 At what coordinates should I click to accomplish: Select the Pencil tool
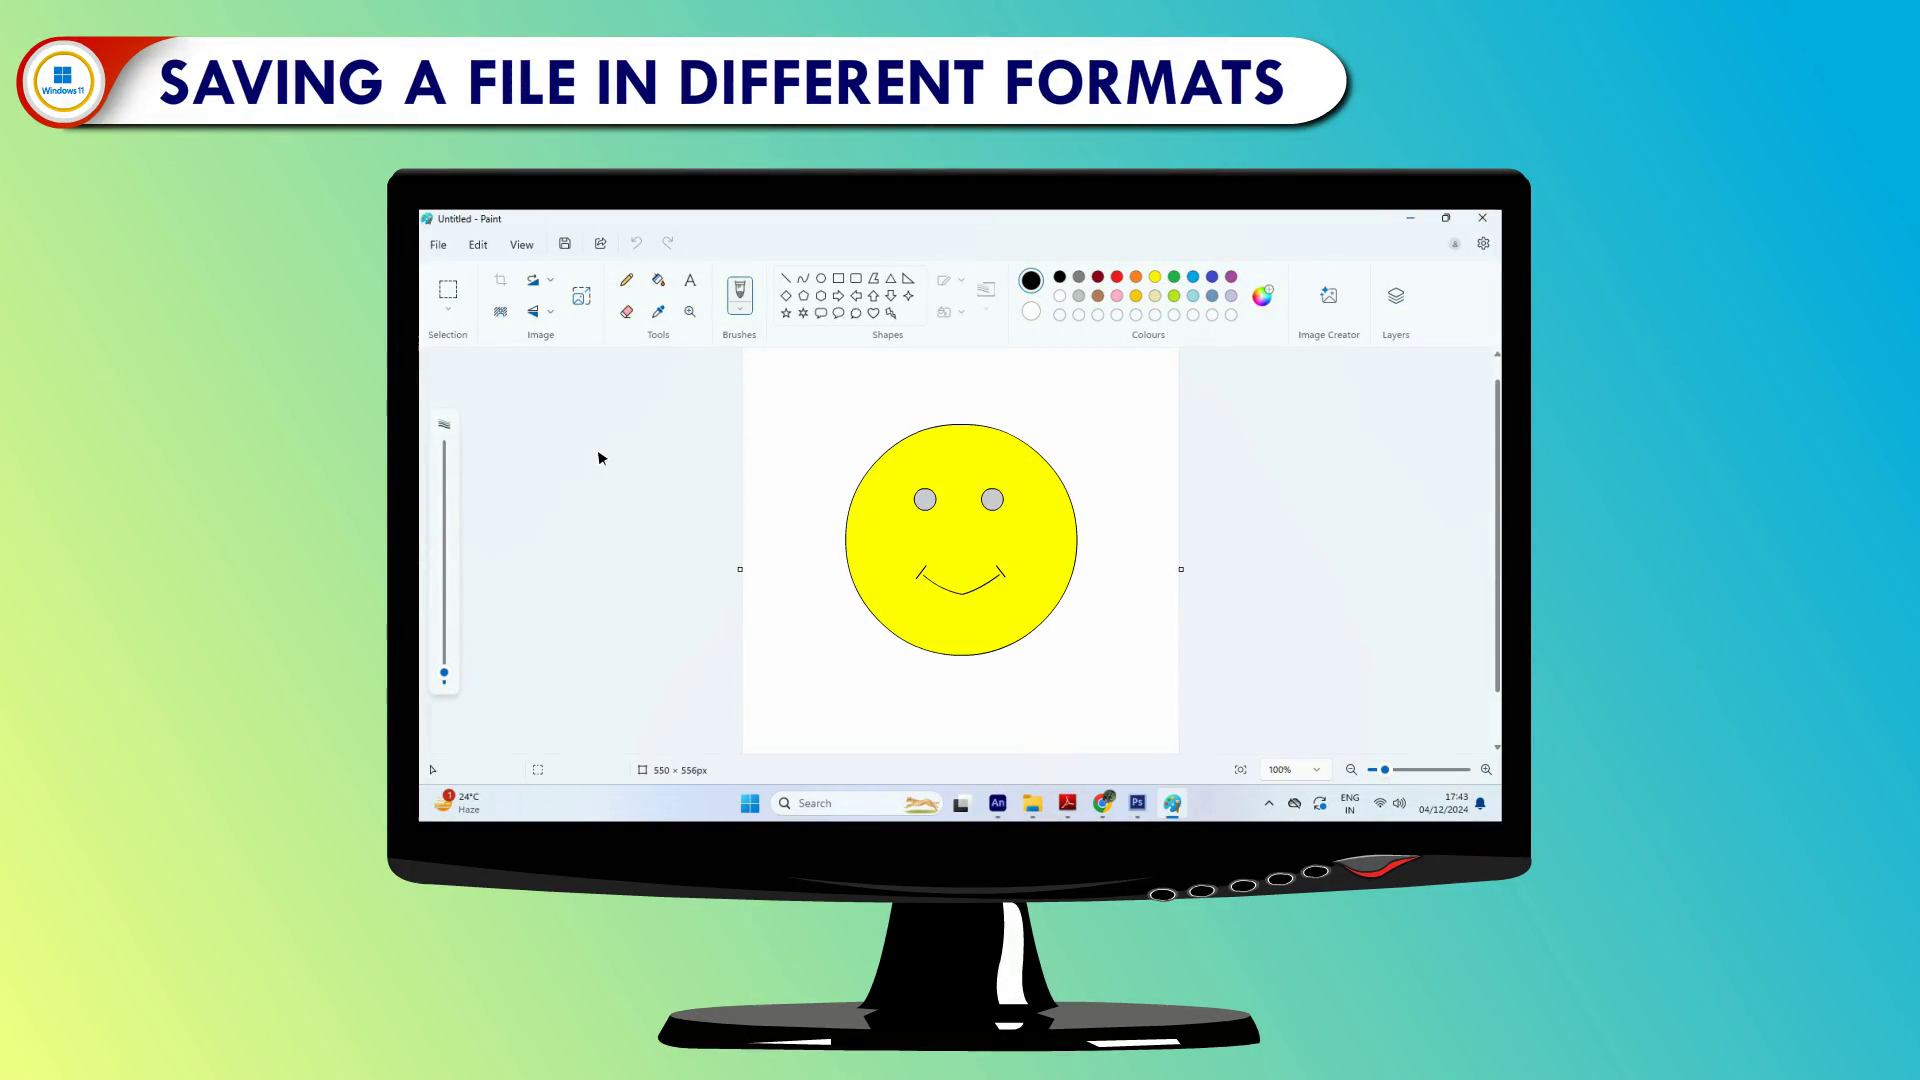tap(627, 280)
